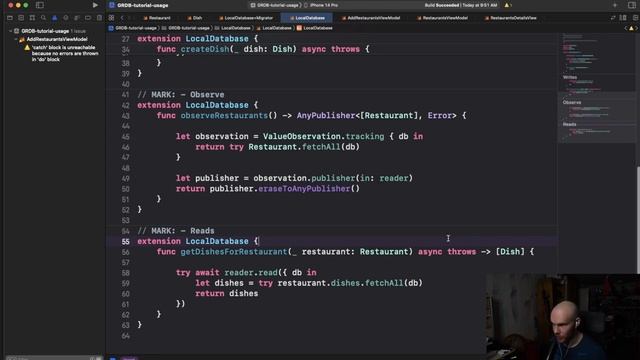Viewport: 640px width, 360px height.
Task: Open the Issue navigator
Action: click(54, 18)
